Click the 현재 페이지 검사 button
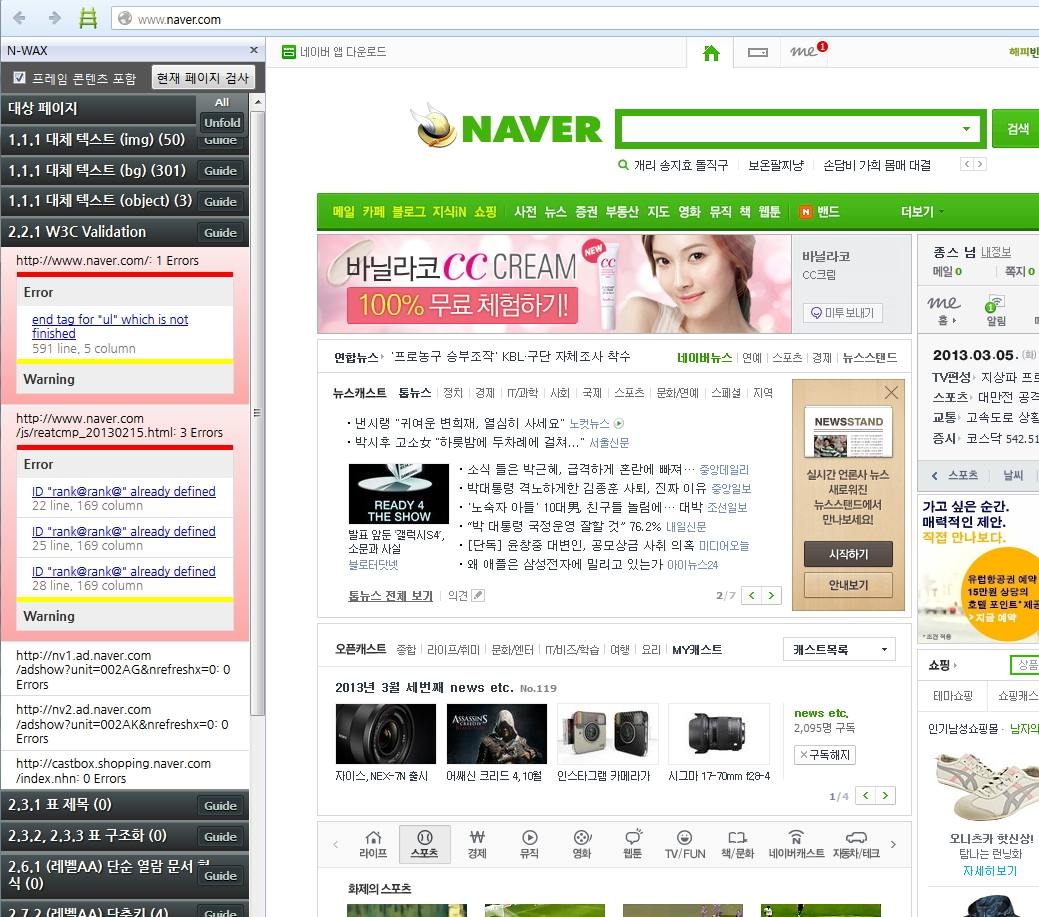The width and height of the screenshot is (1039, 917). click(x=203, y=78)
